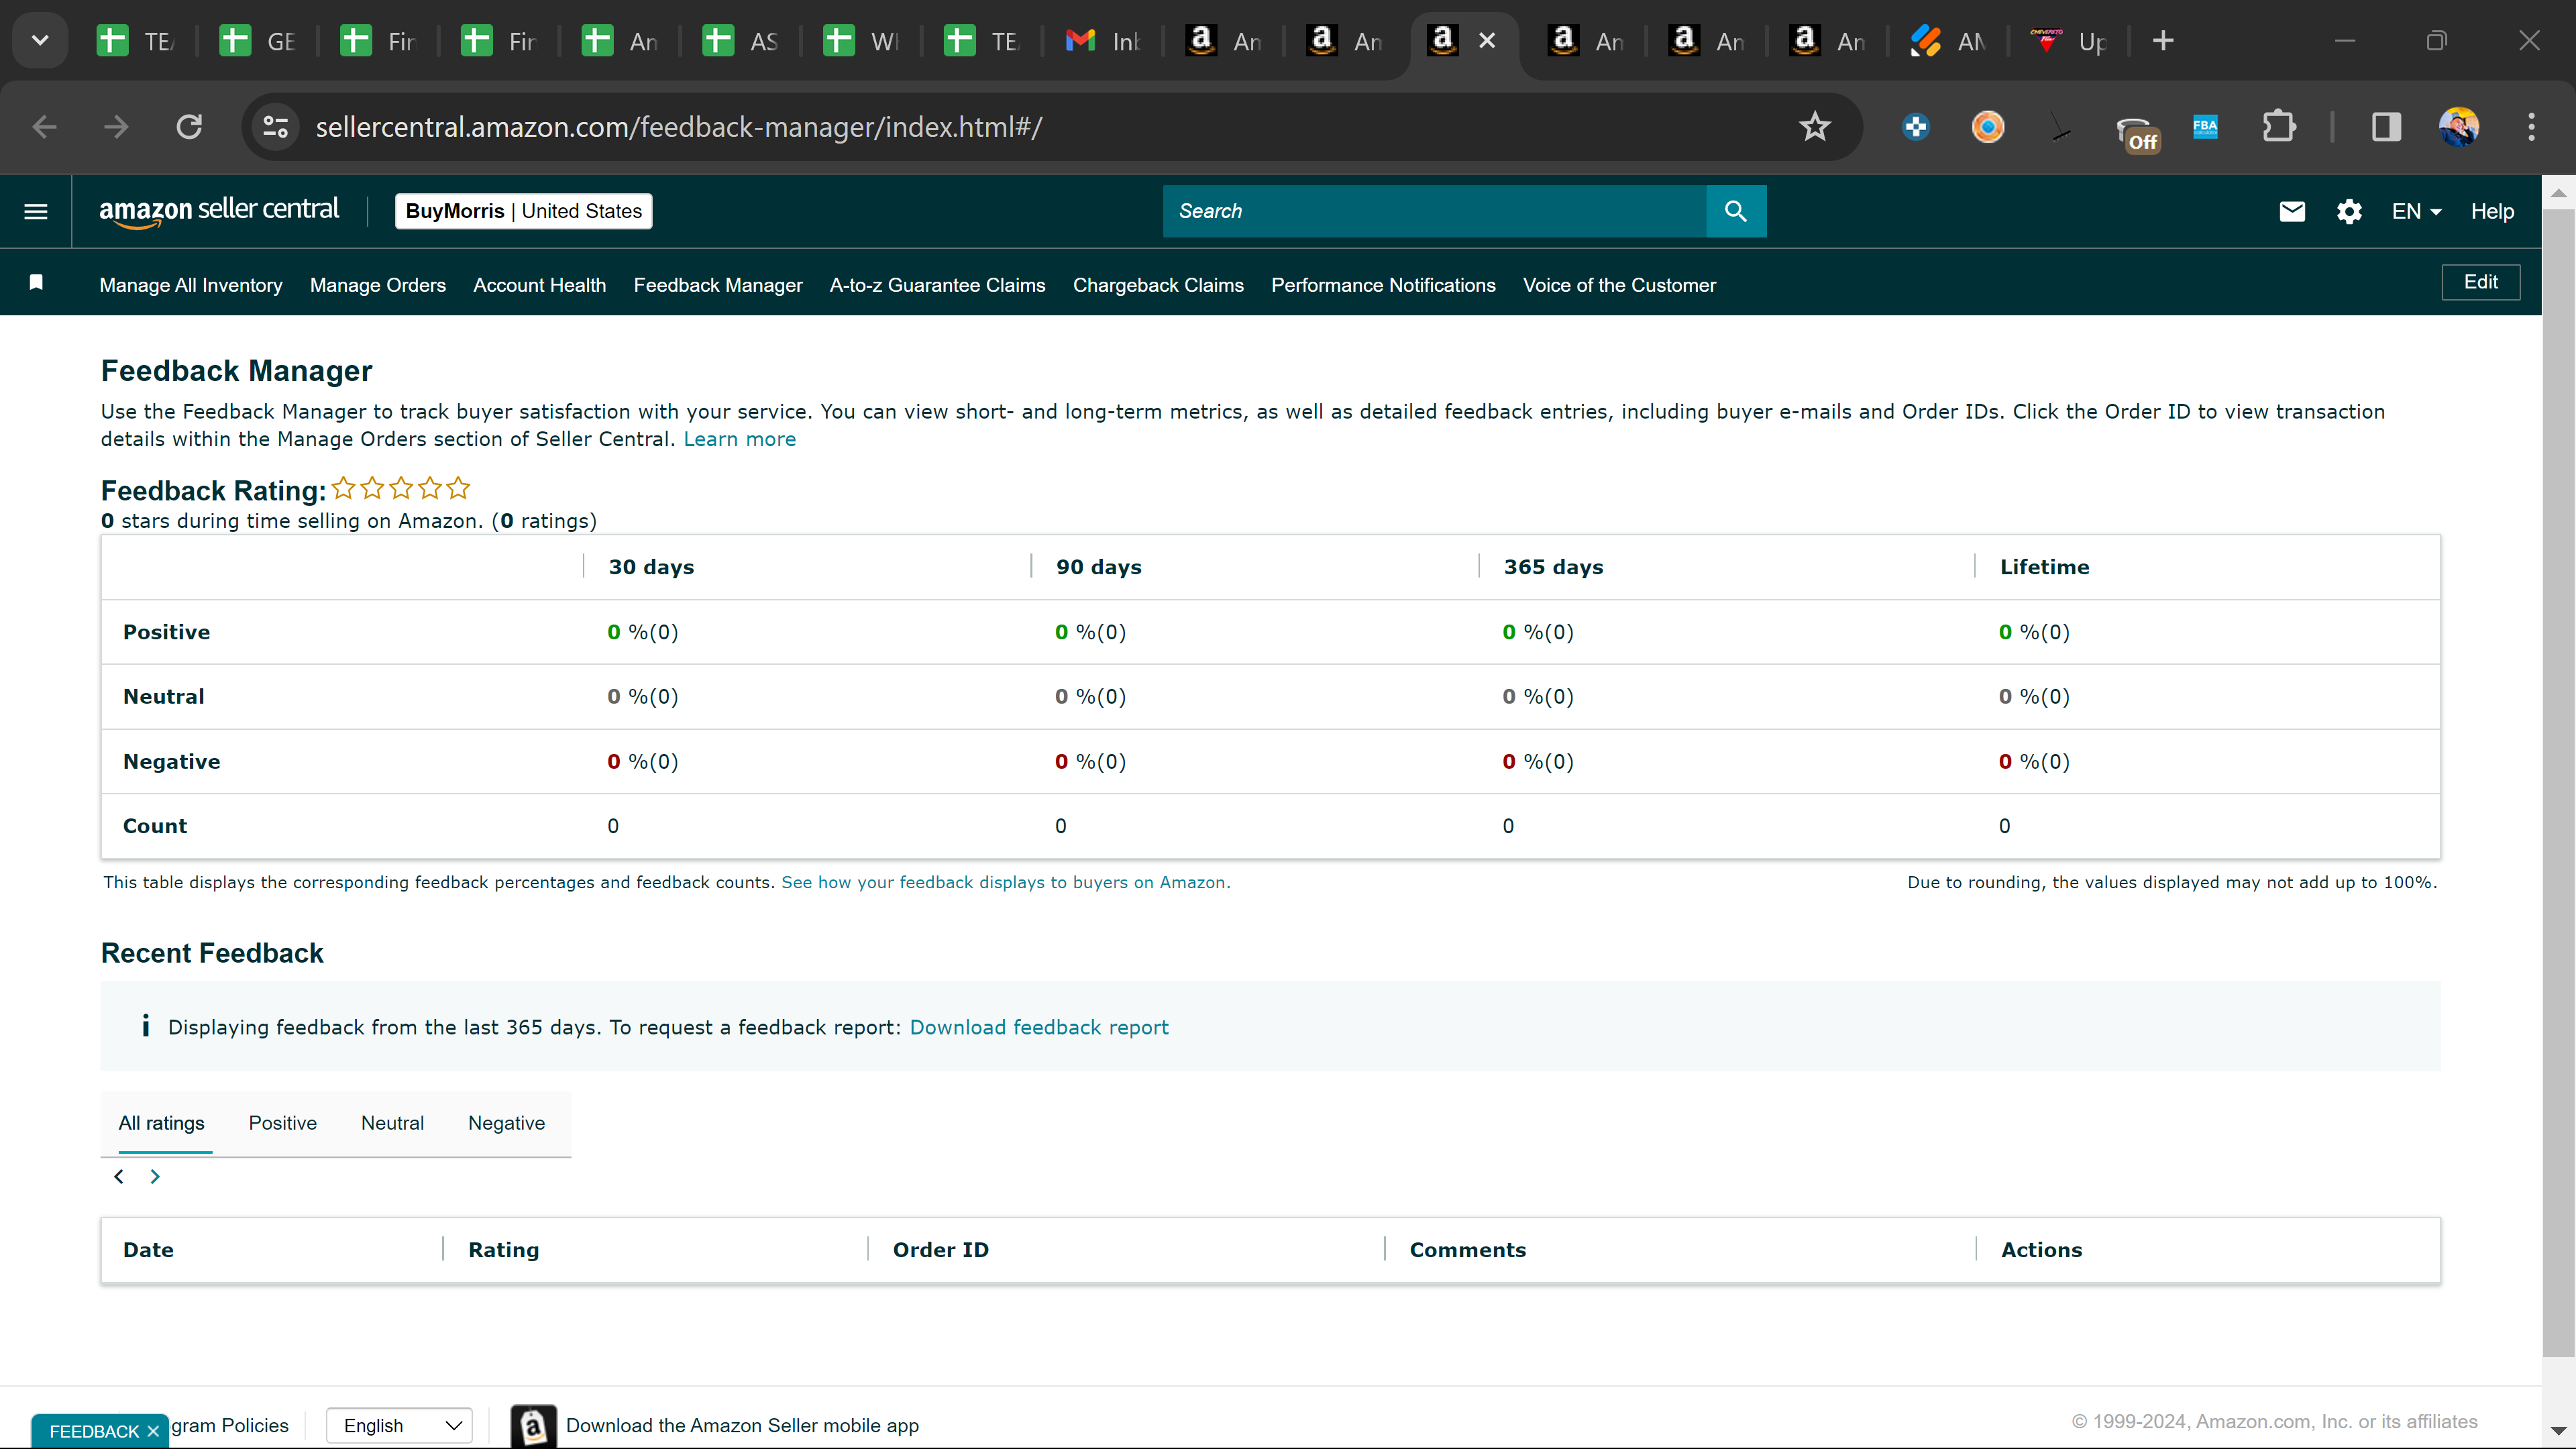Click the Download the Amazon Seller mobile app text
The height and width of the screenshot is (1449, 2576).
tap(742, 1426)
